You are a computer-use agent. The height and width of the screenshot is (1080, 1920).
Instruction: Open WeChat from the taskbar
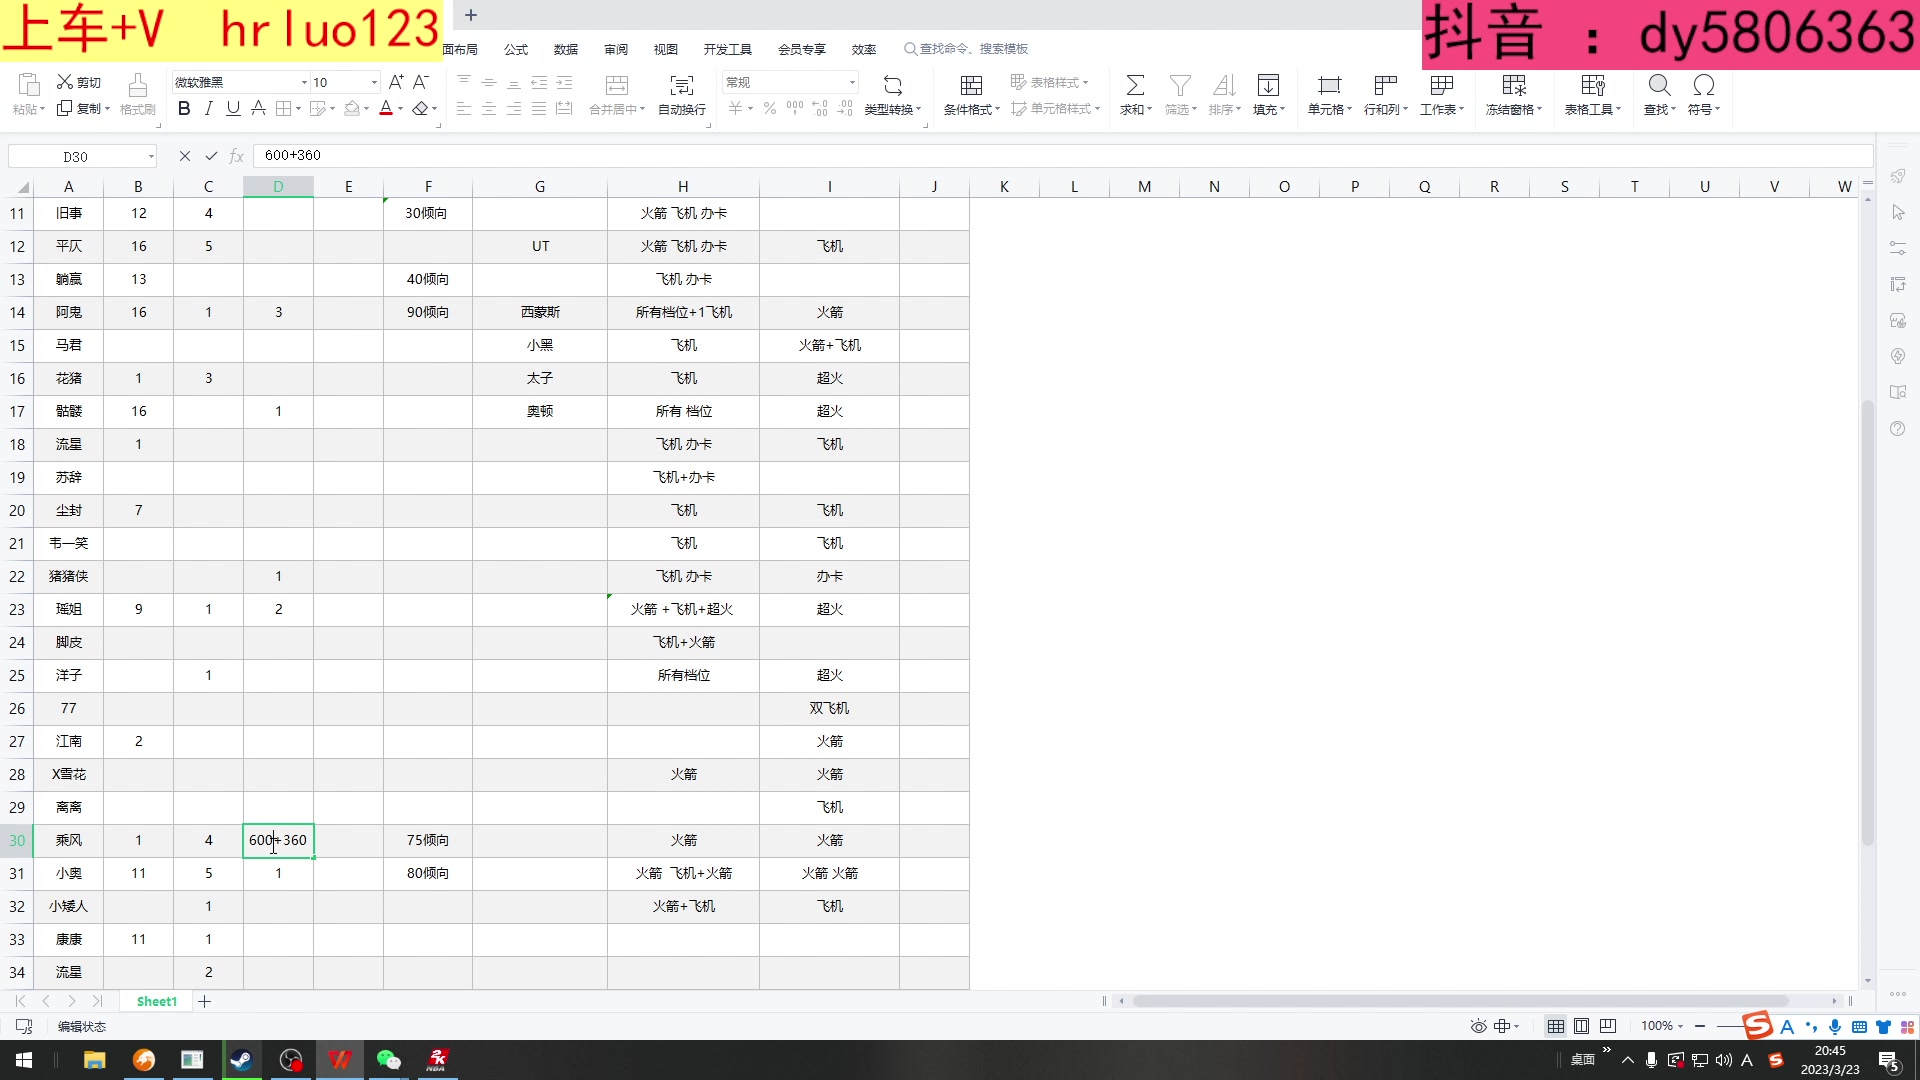click(x=388, y=1060)
